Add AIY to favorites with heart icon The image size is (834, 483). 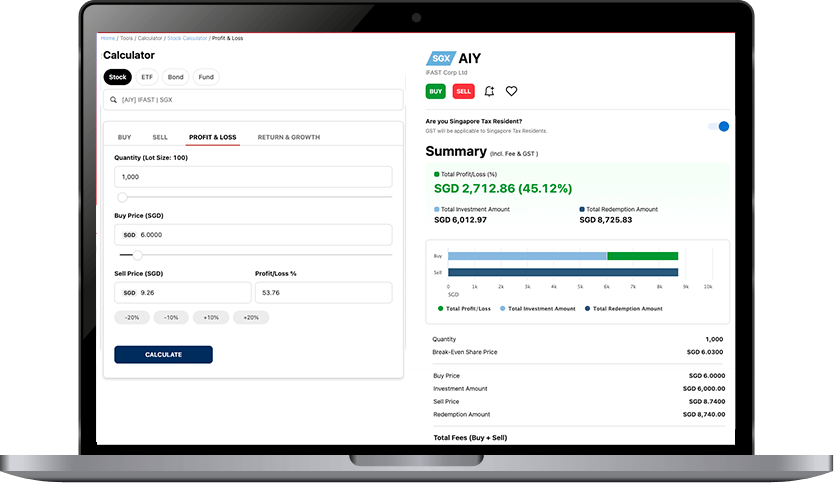click(511, 91)
